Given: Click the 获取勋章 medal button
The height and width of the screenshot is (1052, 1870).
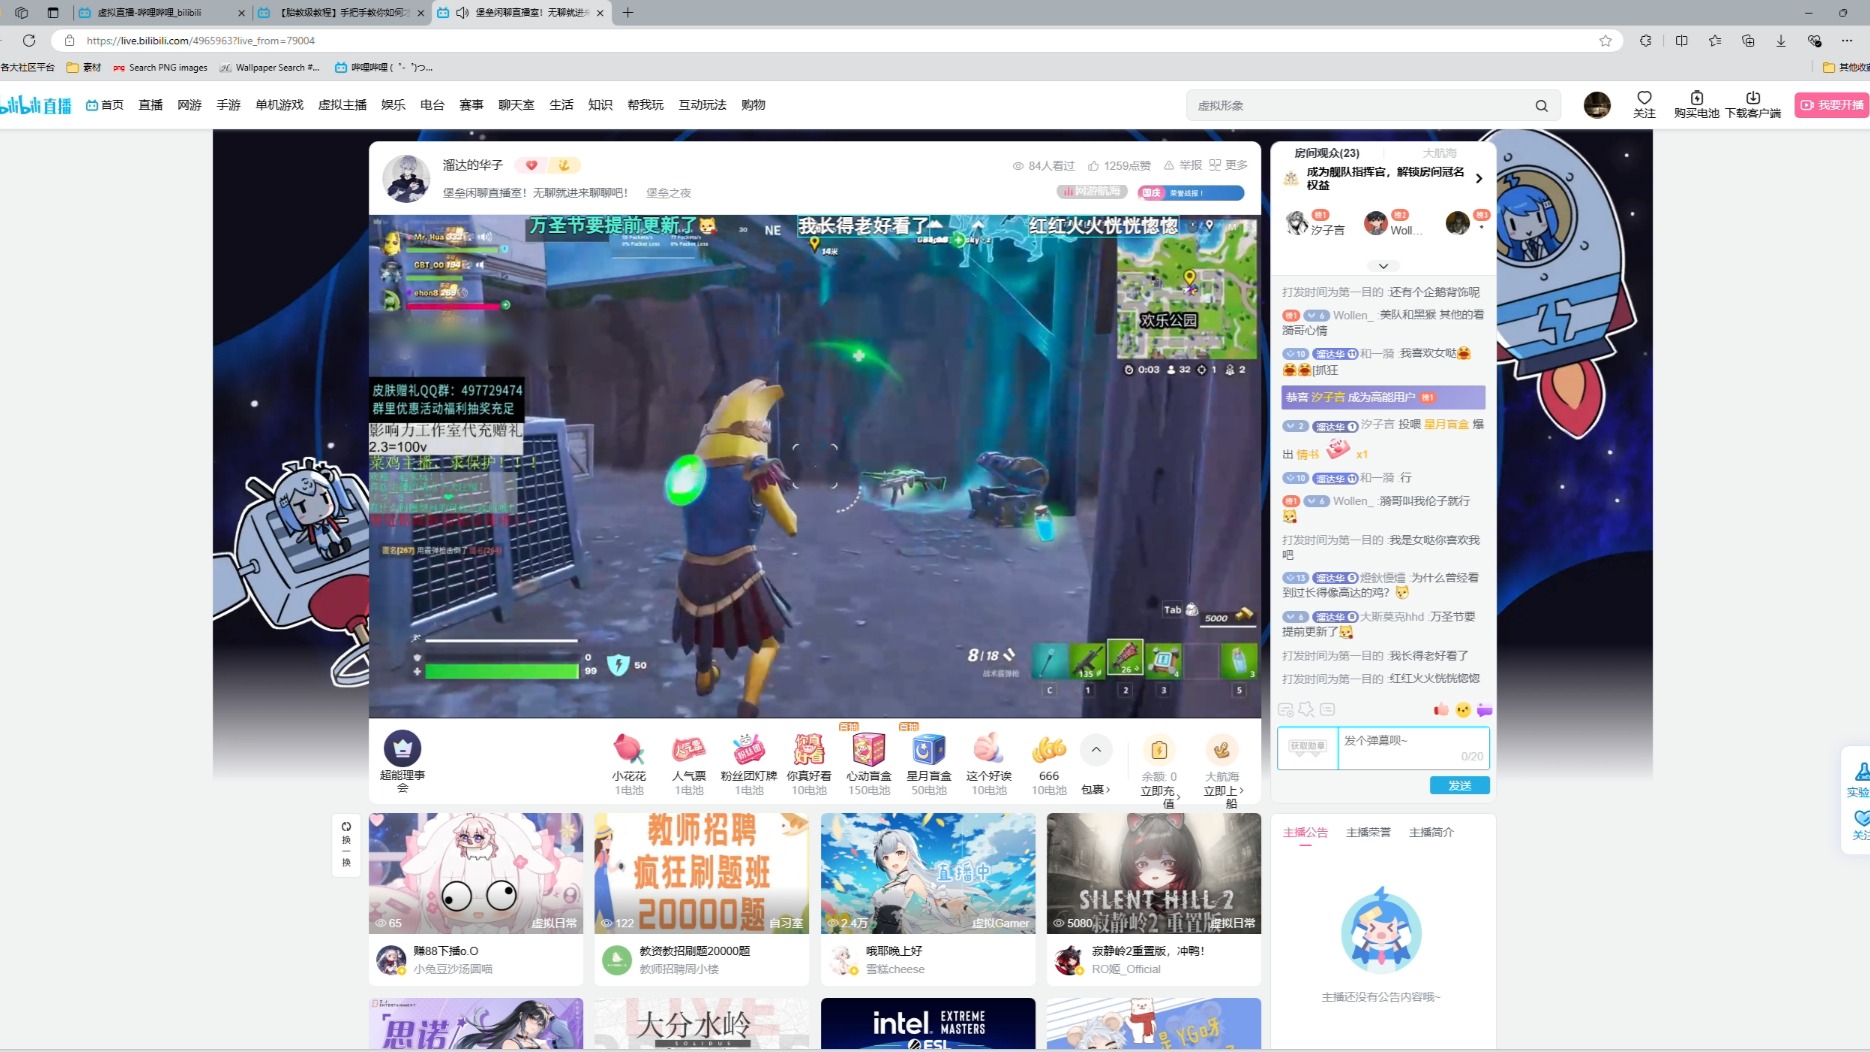Looking at the screenshot, I should pyautogui.click(x=1307, y=746).
